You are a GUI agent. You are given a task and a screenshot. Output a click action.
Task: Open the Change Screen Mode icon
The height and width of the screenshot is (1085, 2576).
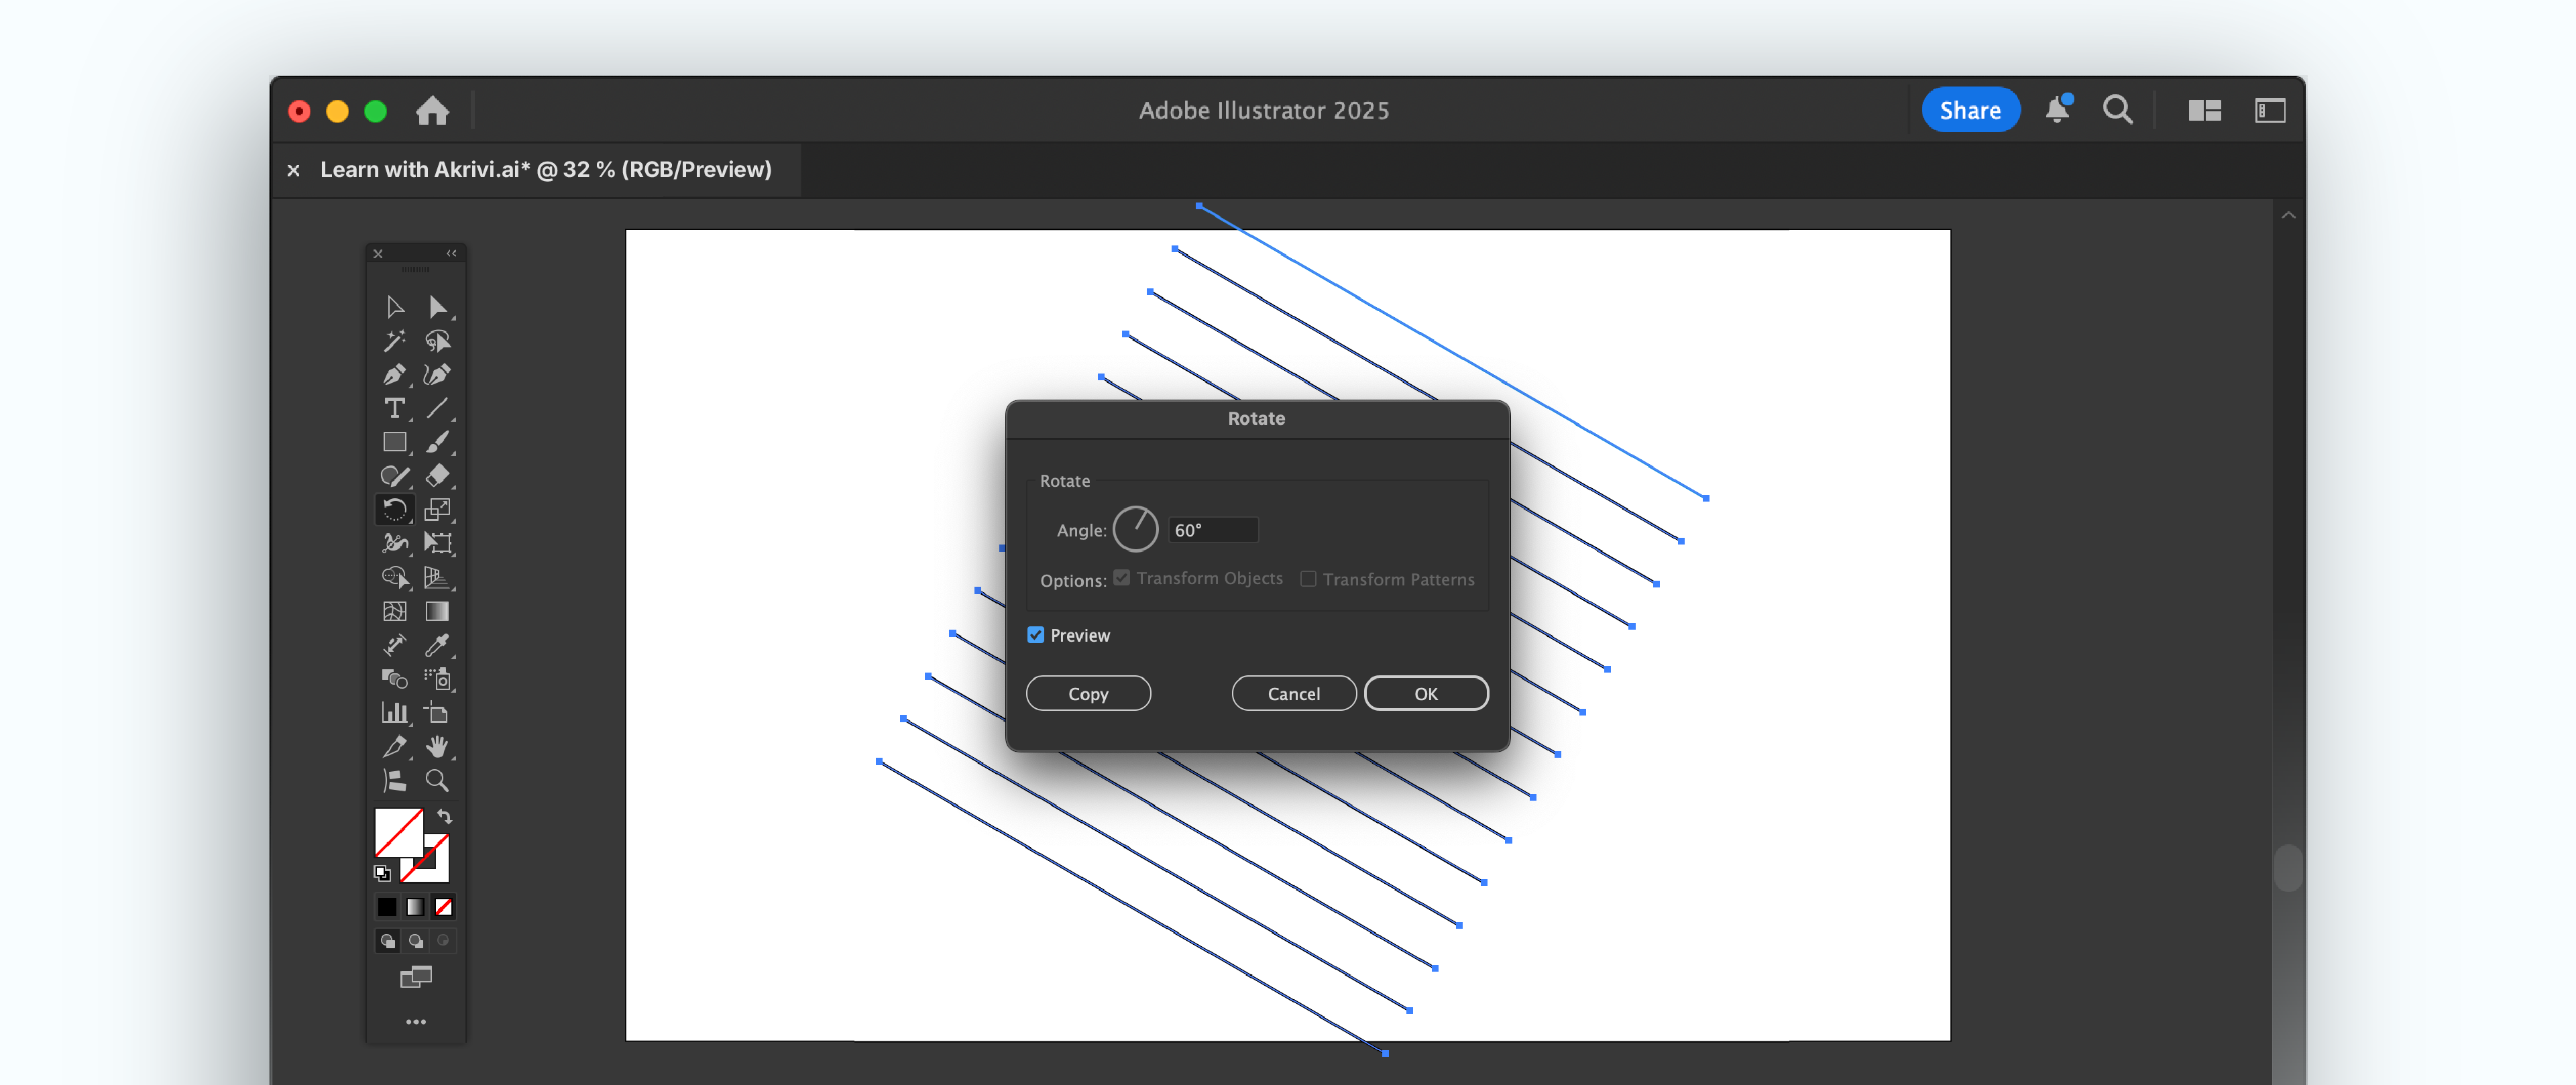[x=416, y=976]
